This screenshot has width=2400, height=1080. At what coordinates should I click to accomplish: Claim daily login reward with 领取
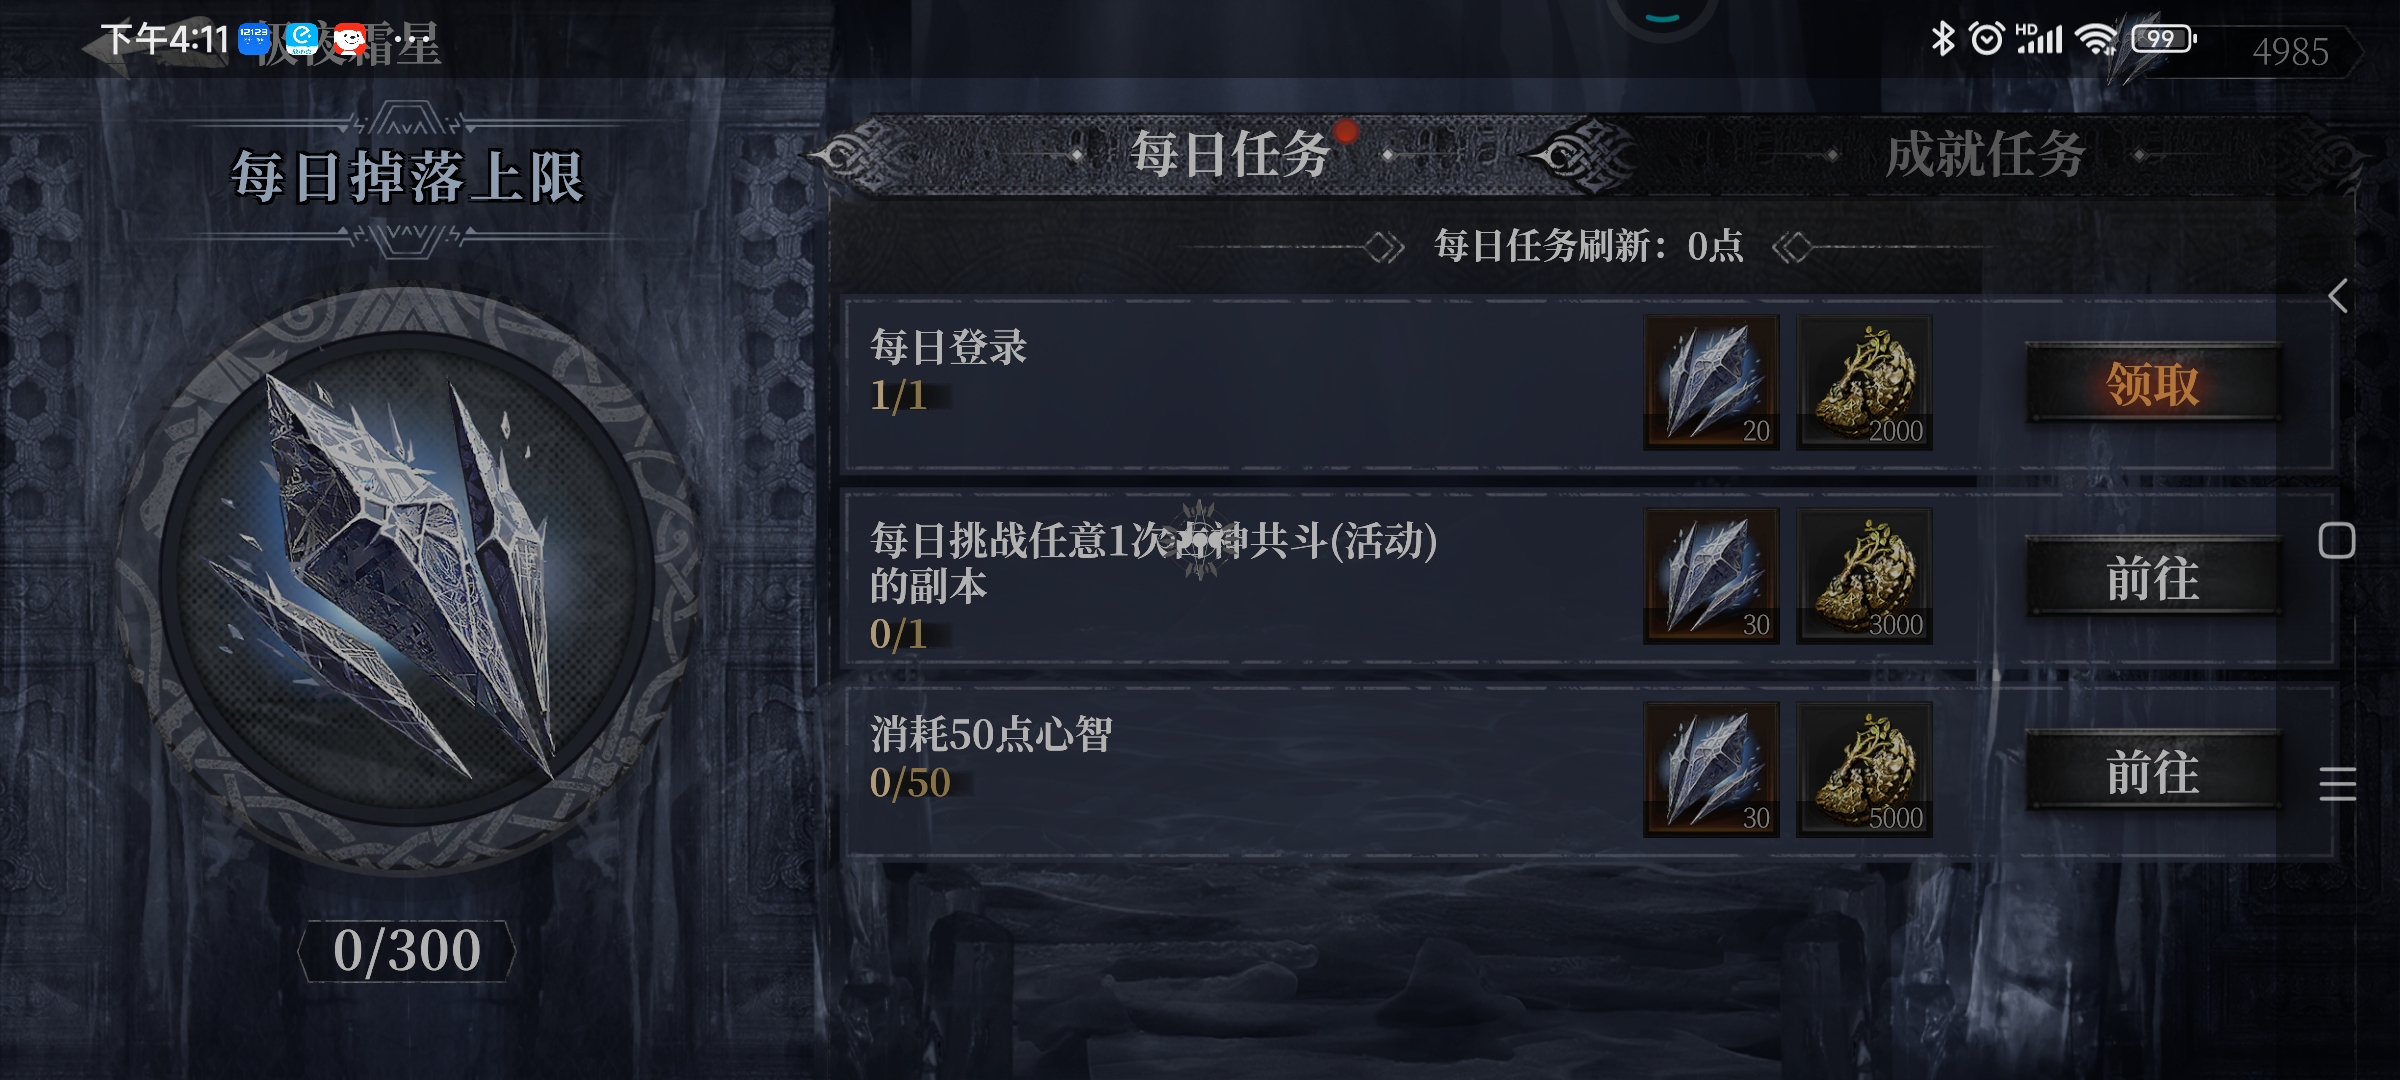(x=2153, y=383)
